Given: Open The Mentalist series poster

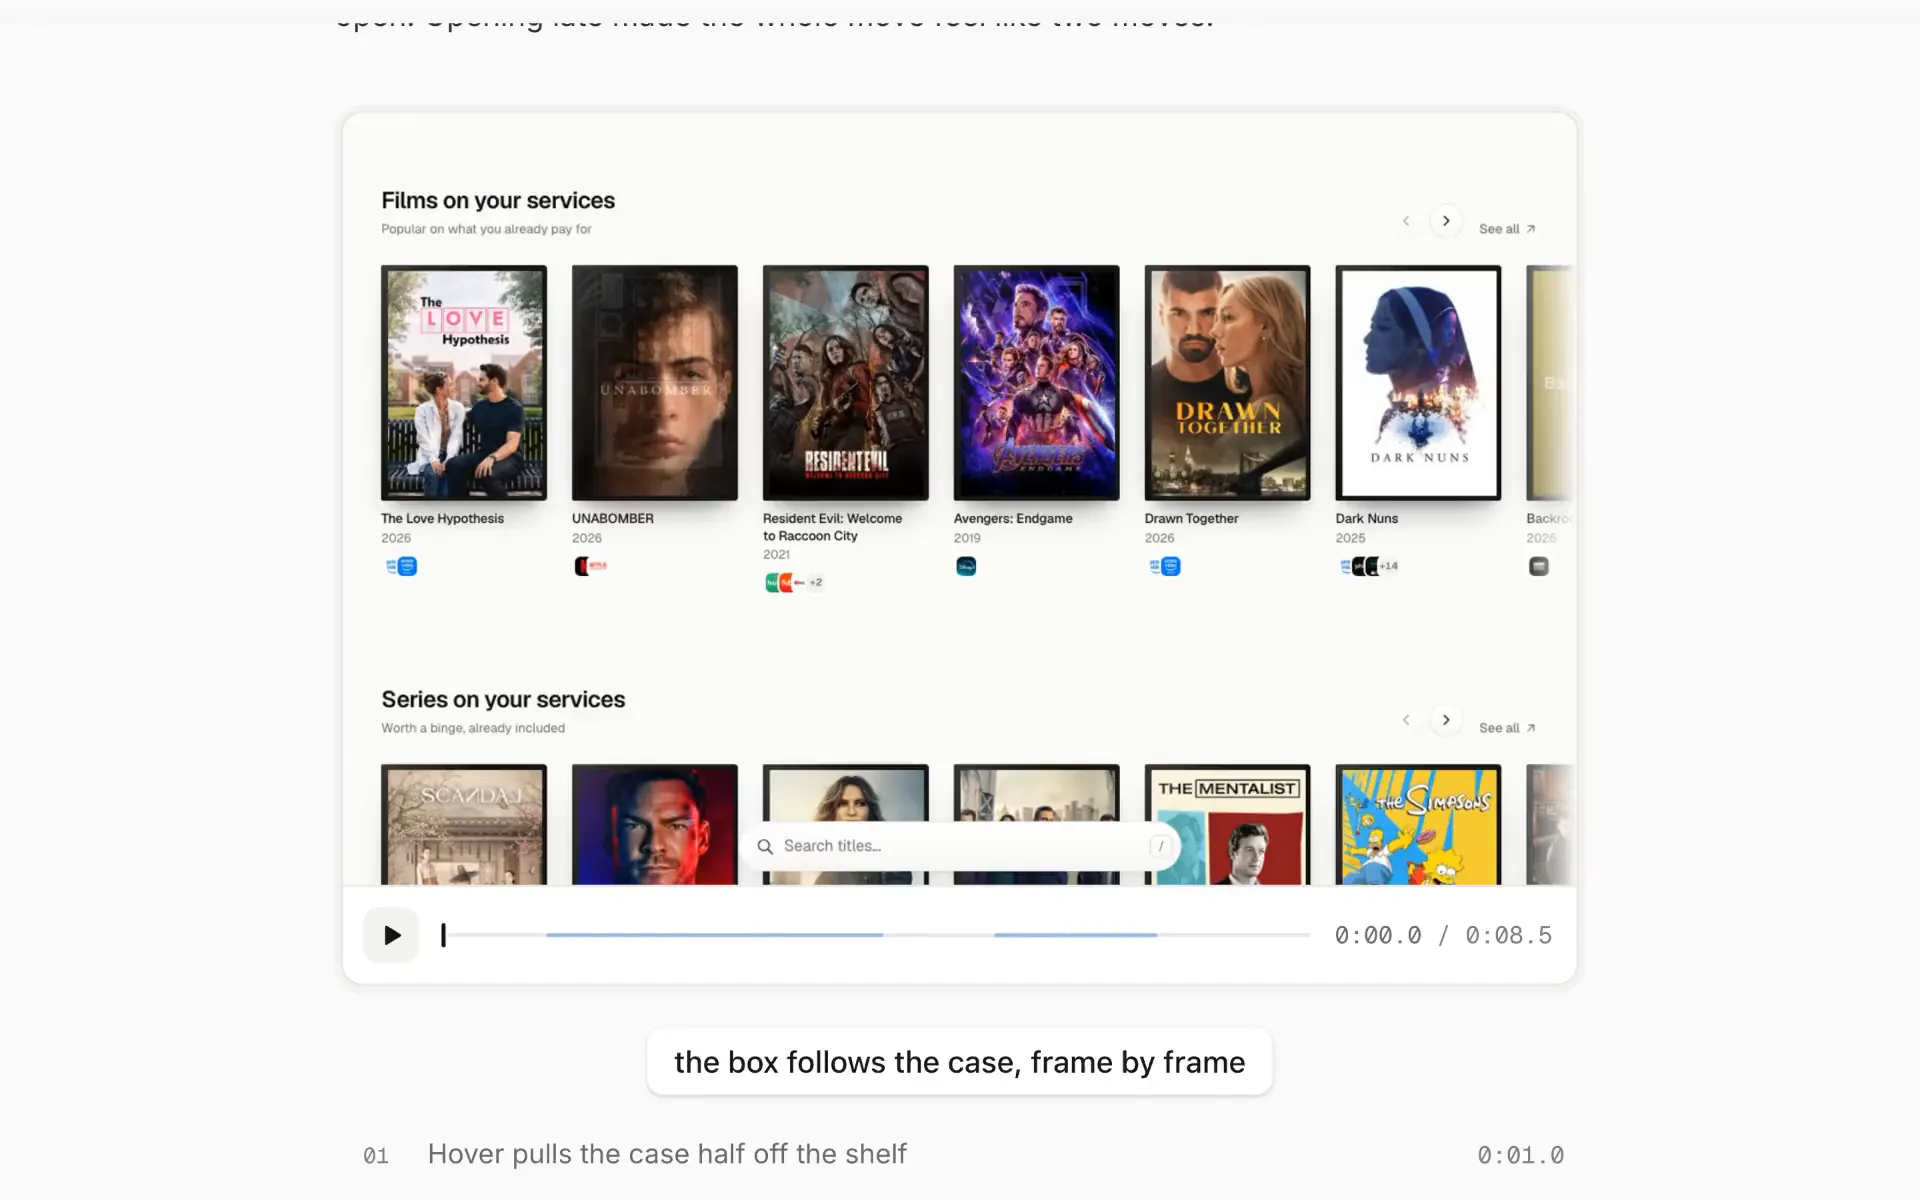Looking at the screenshot, I should click(x=1227, y=825).
